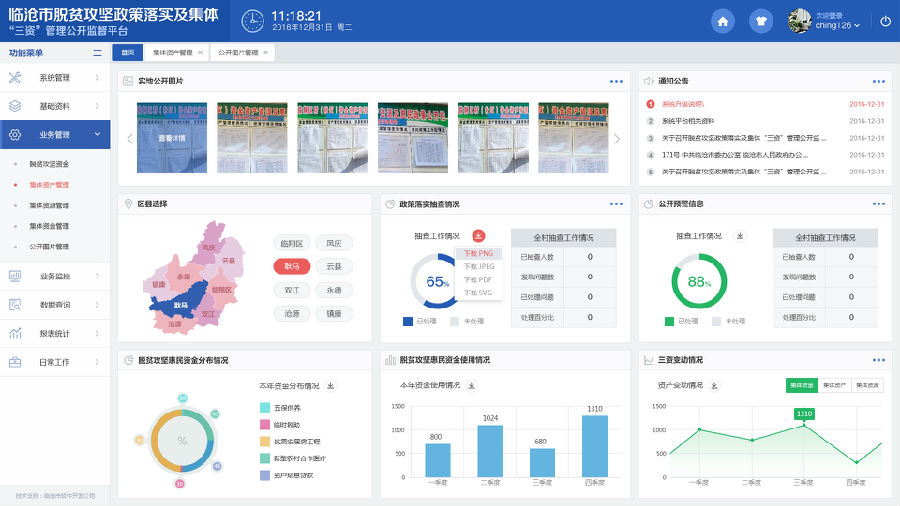Screen dimensions: 900x506
Task: Click the red download icon beside 抽查工作情况
Action: tap(478, 236)
